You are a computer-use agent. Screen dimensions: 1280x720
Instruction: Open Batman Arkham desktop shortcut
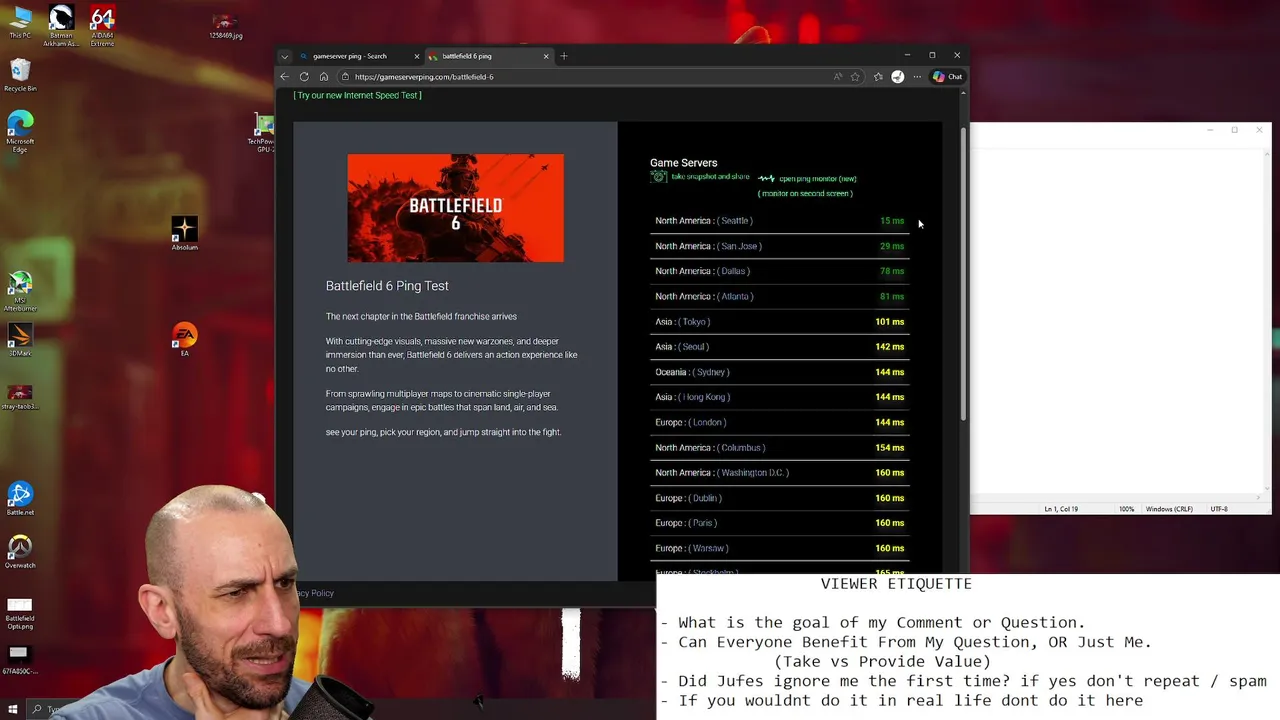[x=61, y=27]
